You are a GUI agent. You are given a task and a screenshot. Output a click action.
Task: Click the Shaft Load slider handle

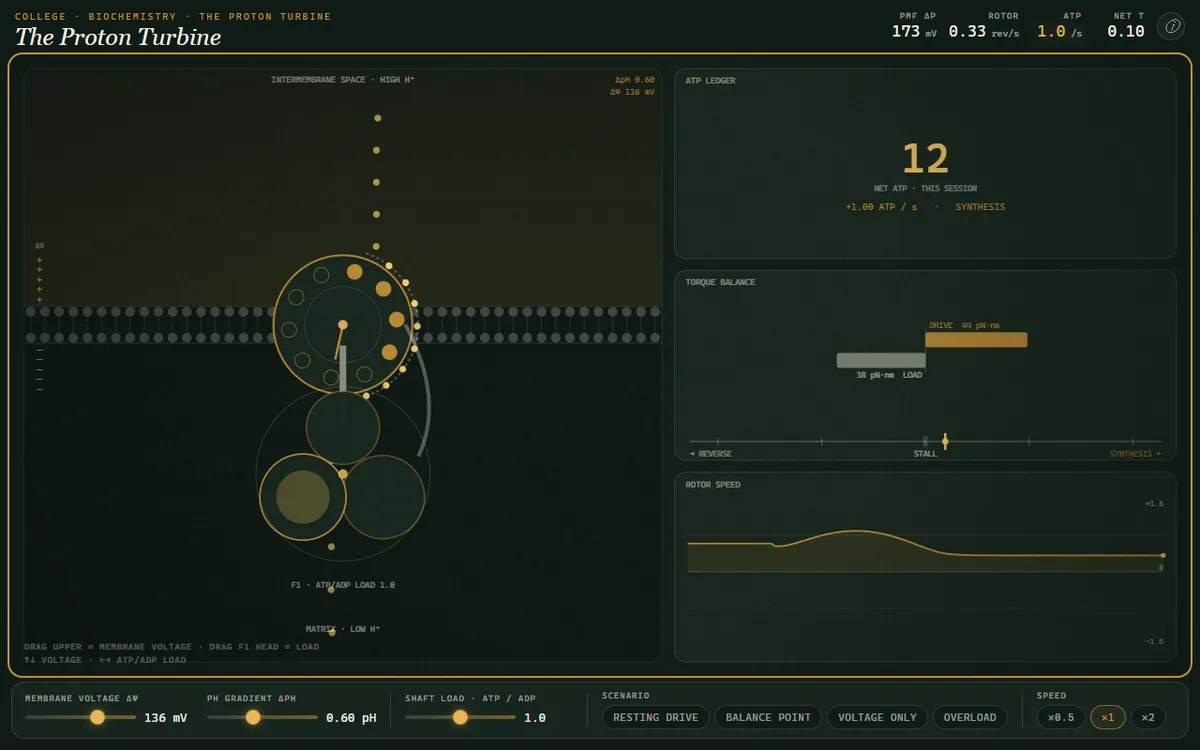(x=460, y=717)
